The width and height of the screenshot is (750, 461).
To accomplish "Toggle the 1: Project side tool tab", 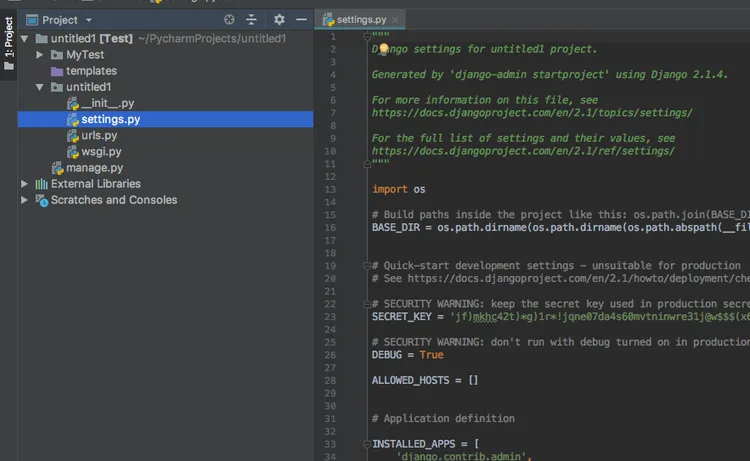I will pyautogui.click(x=9, y=43).
